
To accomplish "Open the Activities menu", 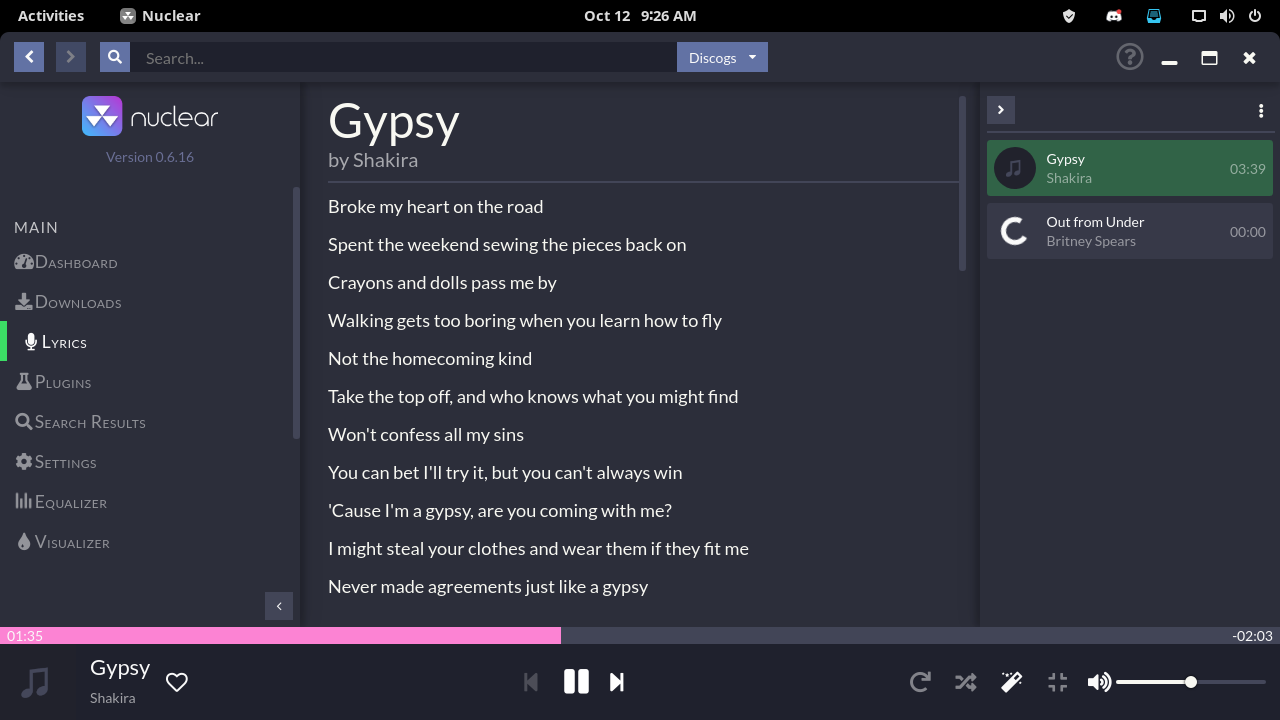I will (x=50, y=15).
